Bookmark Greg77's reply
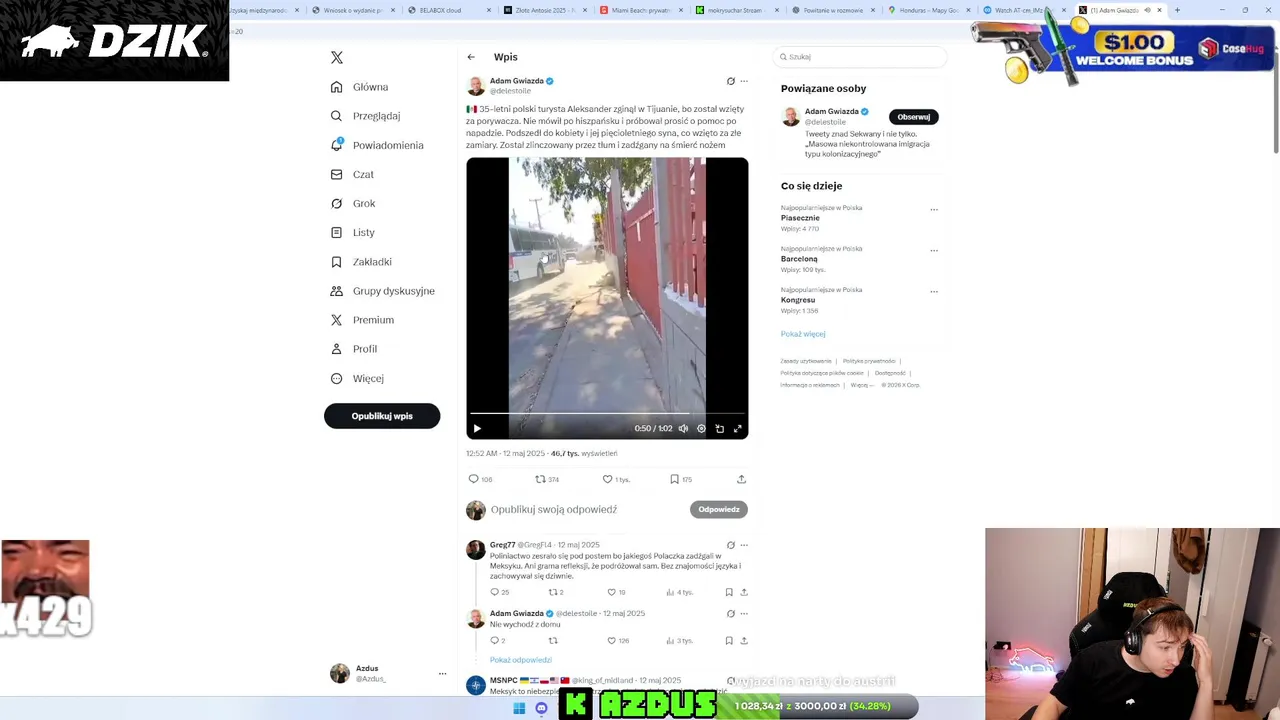The width and height of the screenshot is (1280, 720). point(729,592)
